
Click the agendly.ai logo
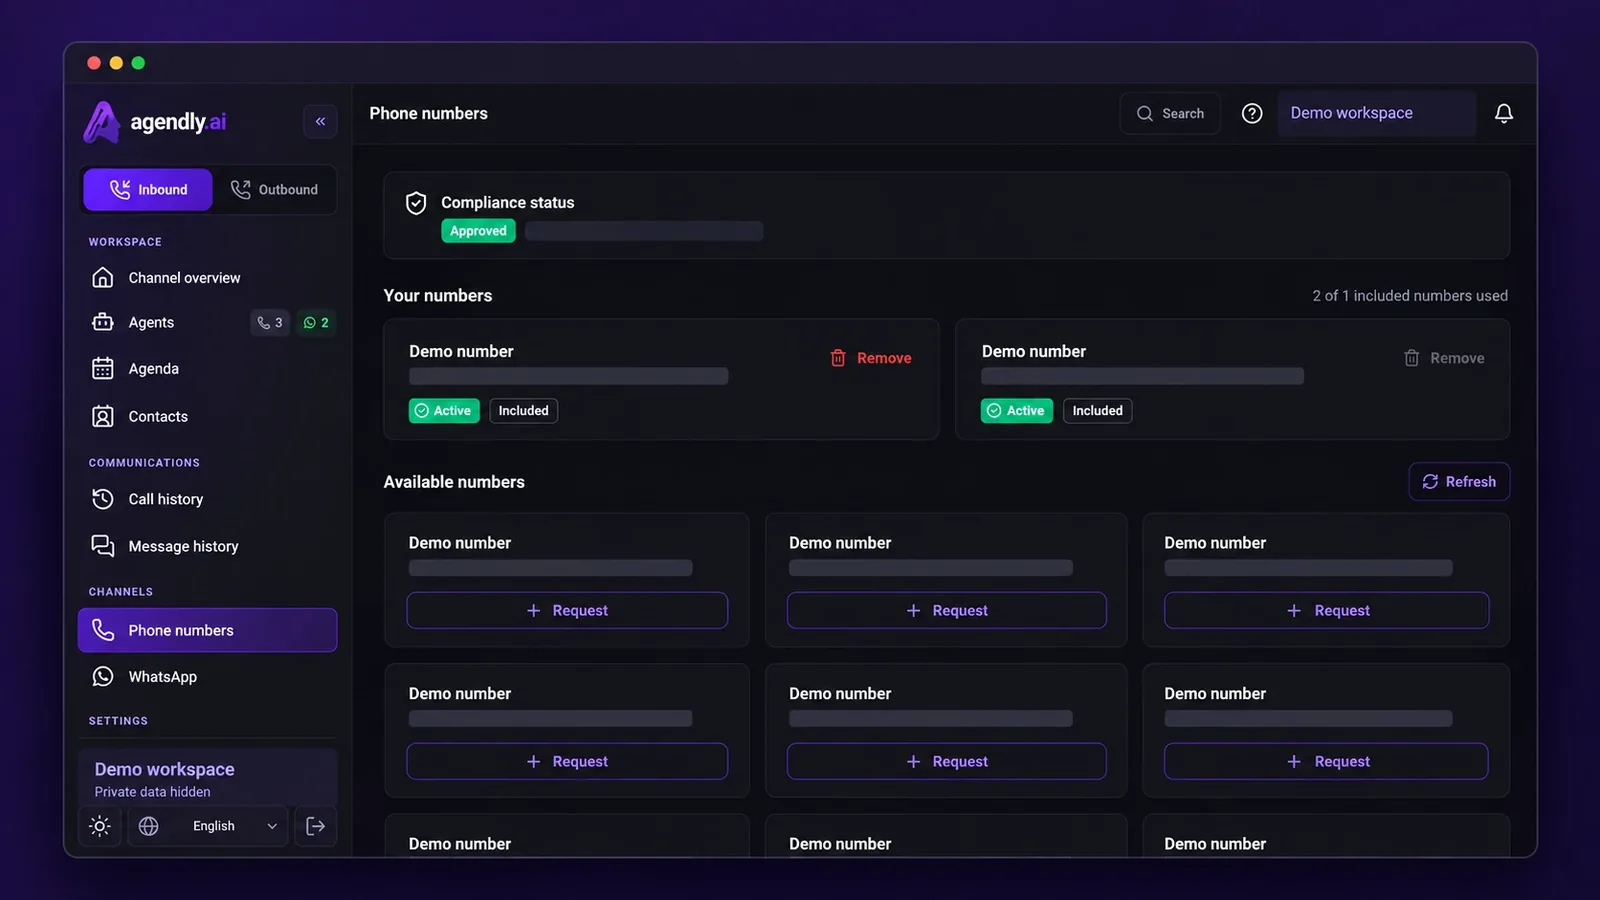155,122
